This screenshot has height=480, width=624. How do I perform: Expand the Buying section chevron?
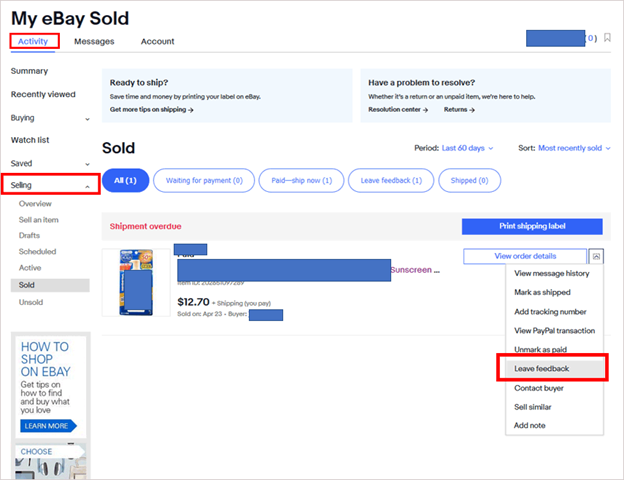pyautogui.click(x=87, y=119)
